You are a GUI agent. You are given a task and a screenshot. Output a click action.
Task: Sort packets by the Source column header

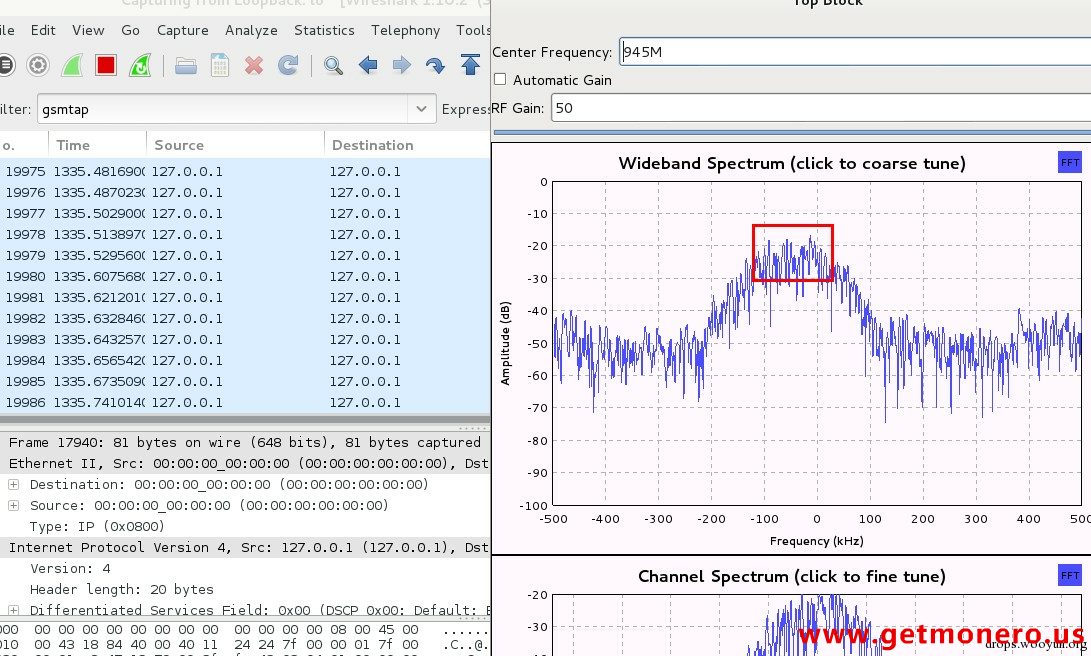coord(179,145)
